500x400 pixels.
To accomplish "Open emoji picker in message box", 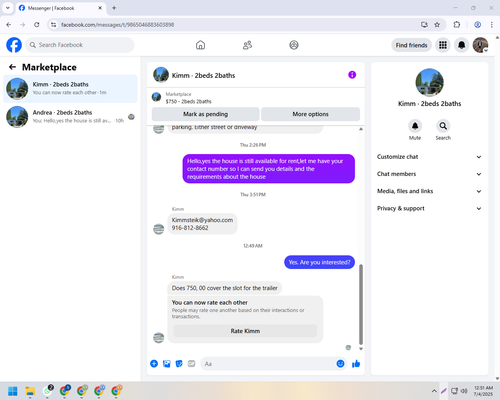I will coord(340,364).
